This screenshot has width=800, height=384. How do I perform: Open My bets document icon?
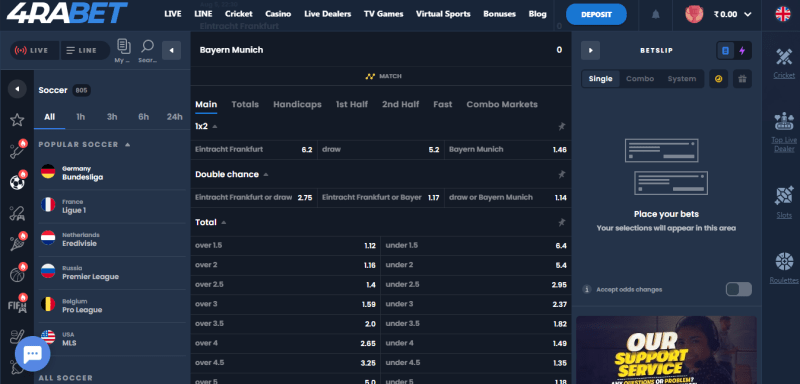point(123,46)
